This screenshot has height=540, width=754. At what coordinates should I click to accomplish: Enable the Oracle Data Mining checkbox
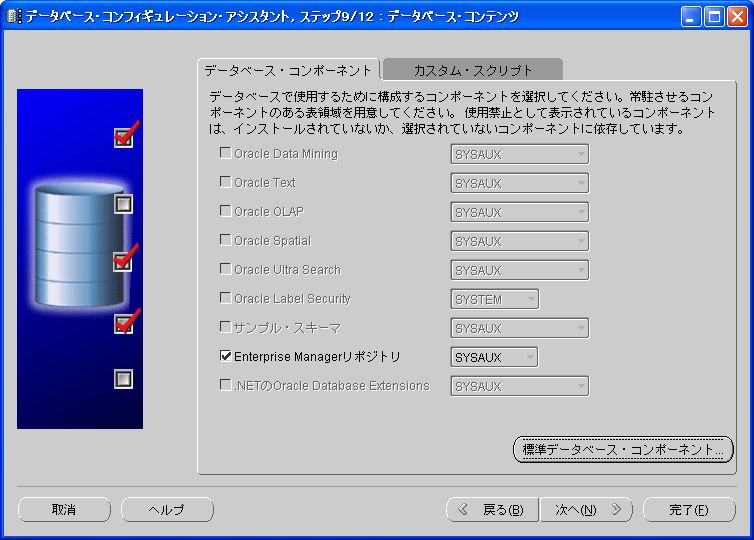click(225, 153)
